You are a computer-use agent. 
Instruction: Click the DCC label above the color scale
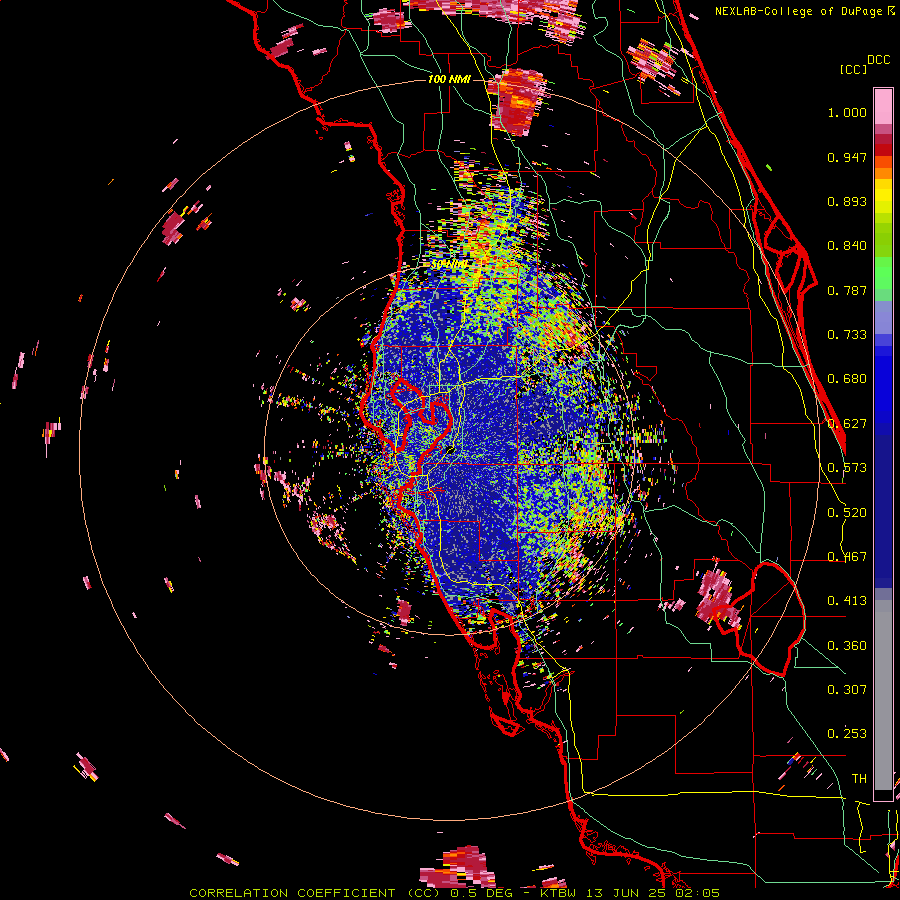(x=878, y=60)
